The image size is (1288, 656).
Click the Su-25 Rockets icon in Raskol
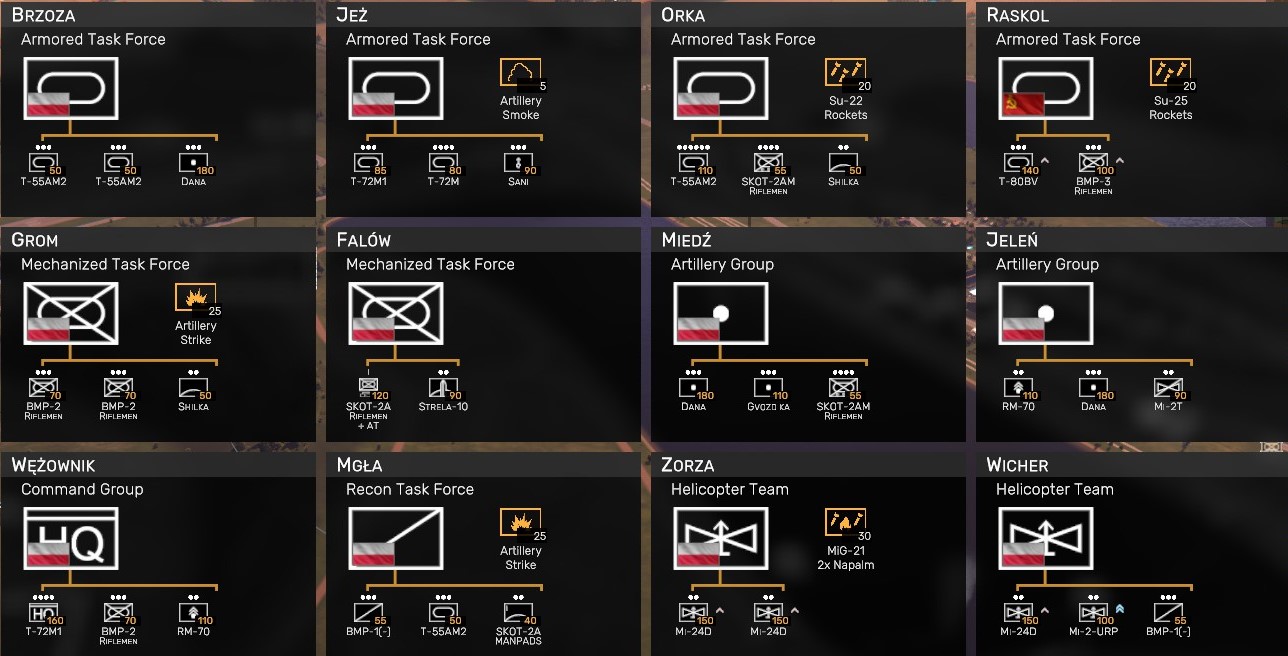(x=1170, y=74)
